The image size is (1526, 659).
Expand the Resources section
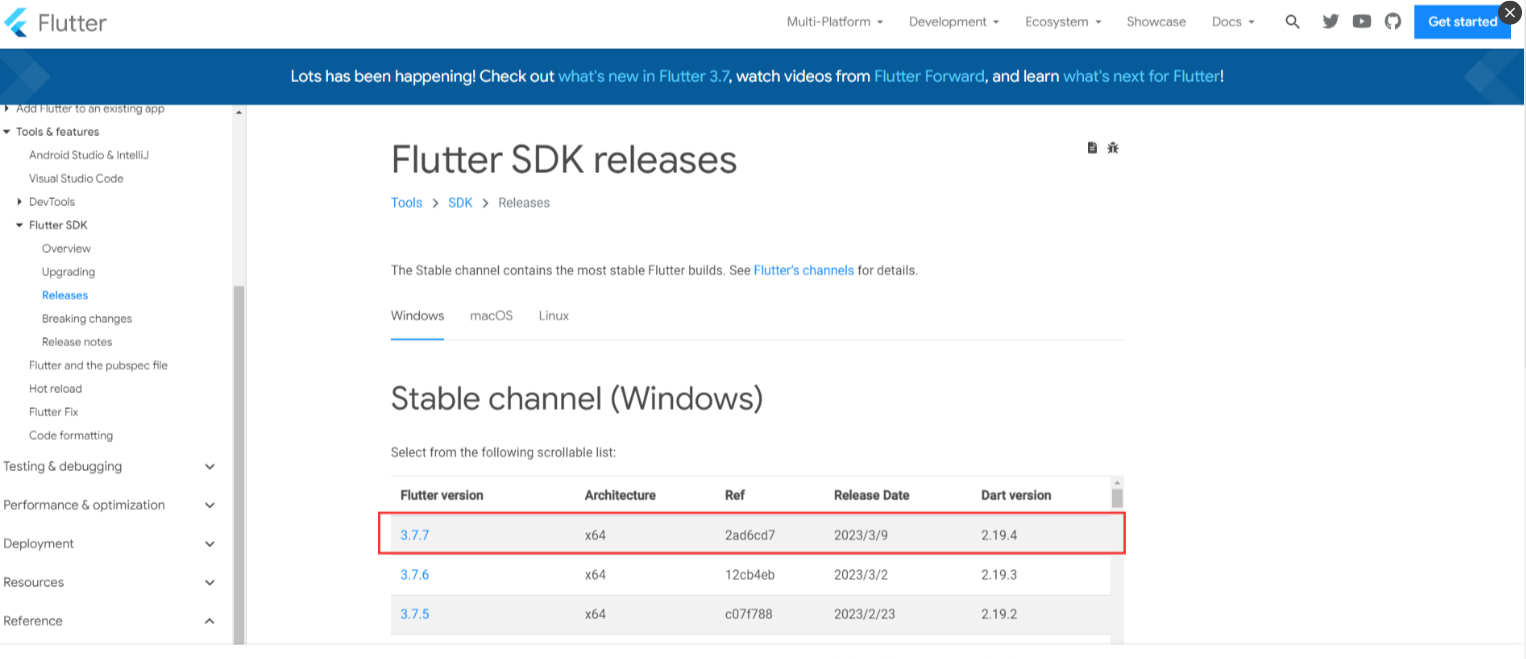[x=109, y=582]
